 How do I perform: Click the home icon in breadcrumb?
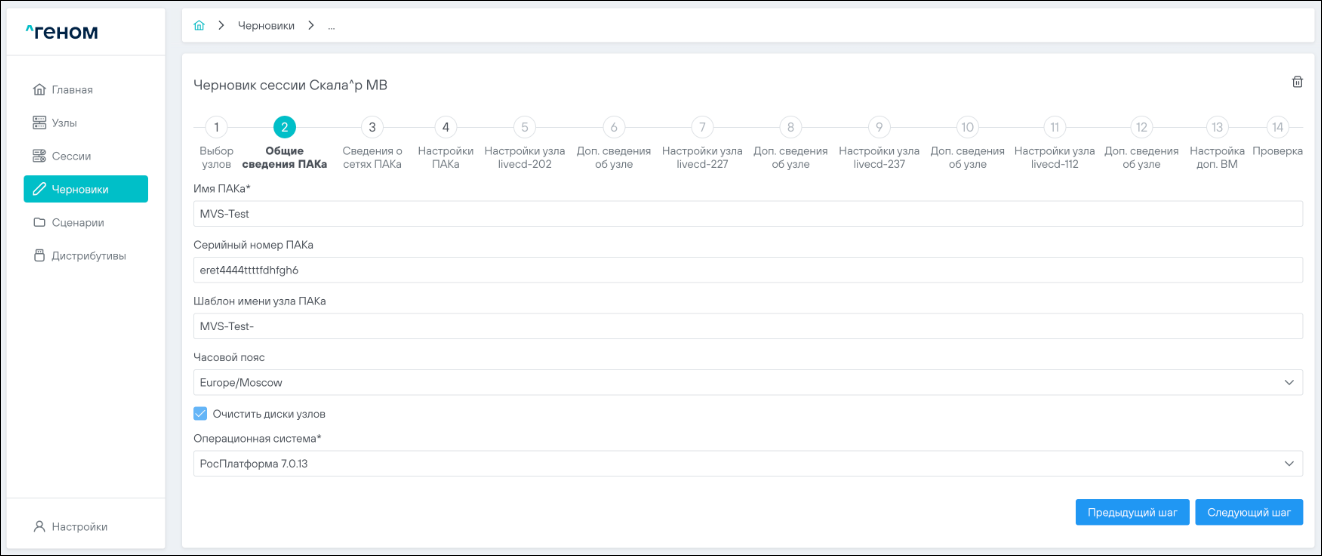click(x=199, y=26)
